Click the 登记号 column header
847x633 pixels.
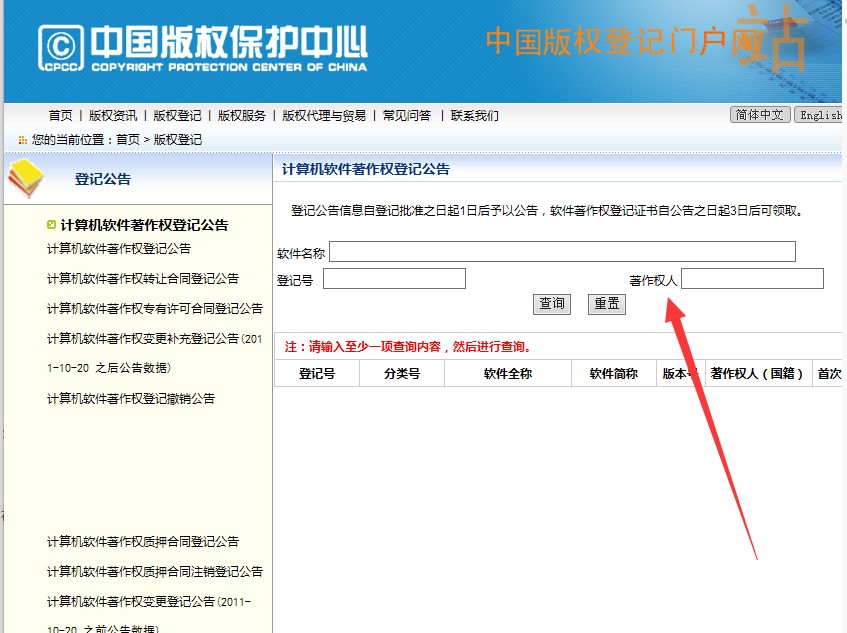pyautogui.click(x=317, y=374)
